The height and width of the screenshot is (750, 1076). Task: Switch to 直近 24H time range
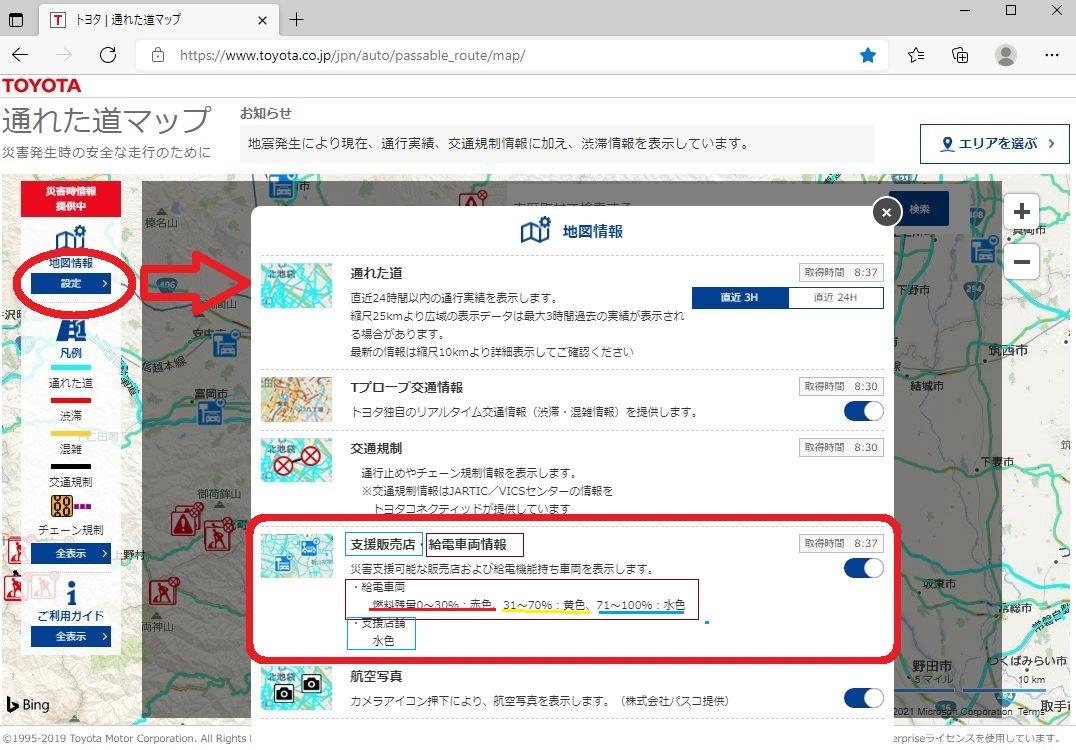point(835,297)
